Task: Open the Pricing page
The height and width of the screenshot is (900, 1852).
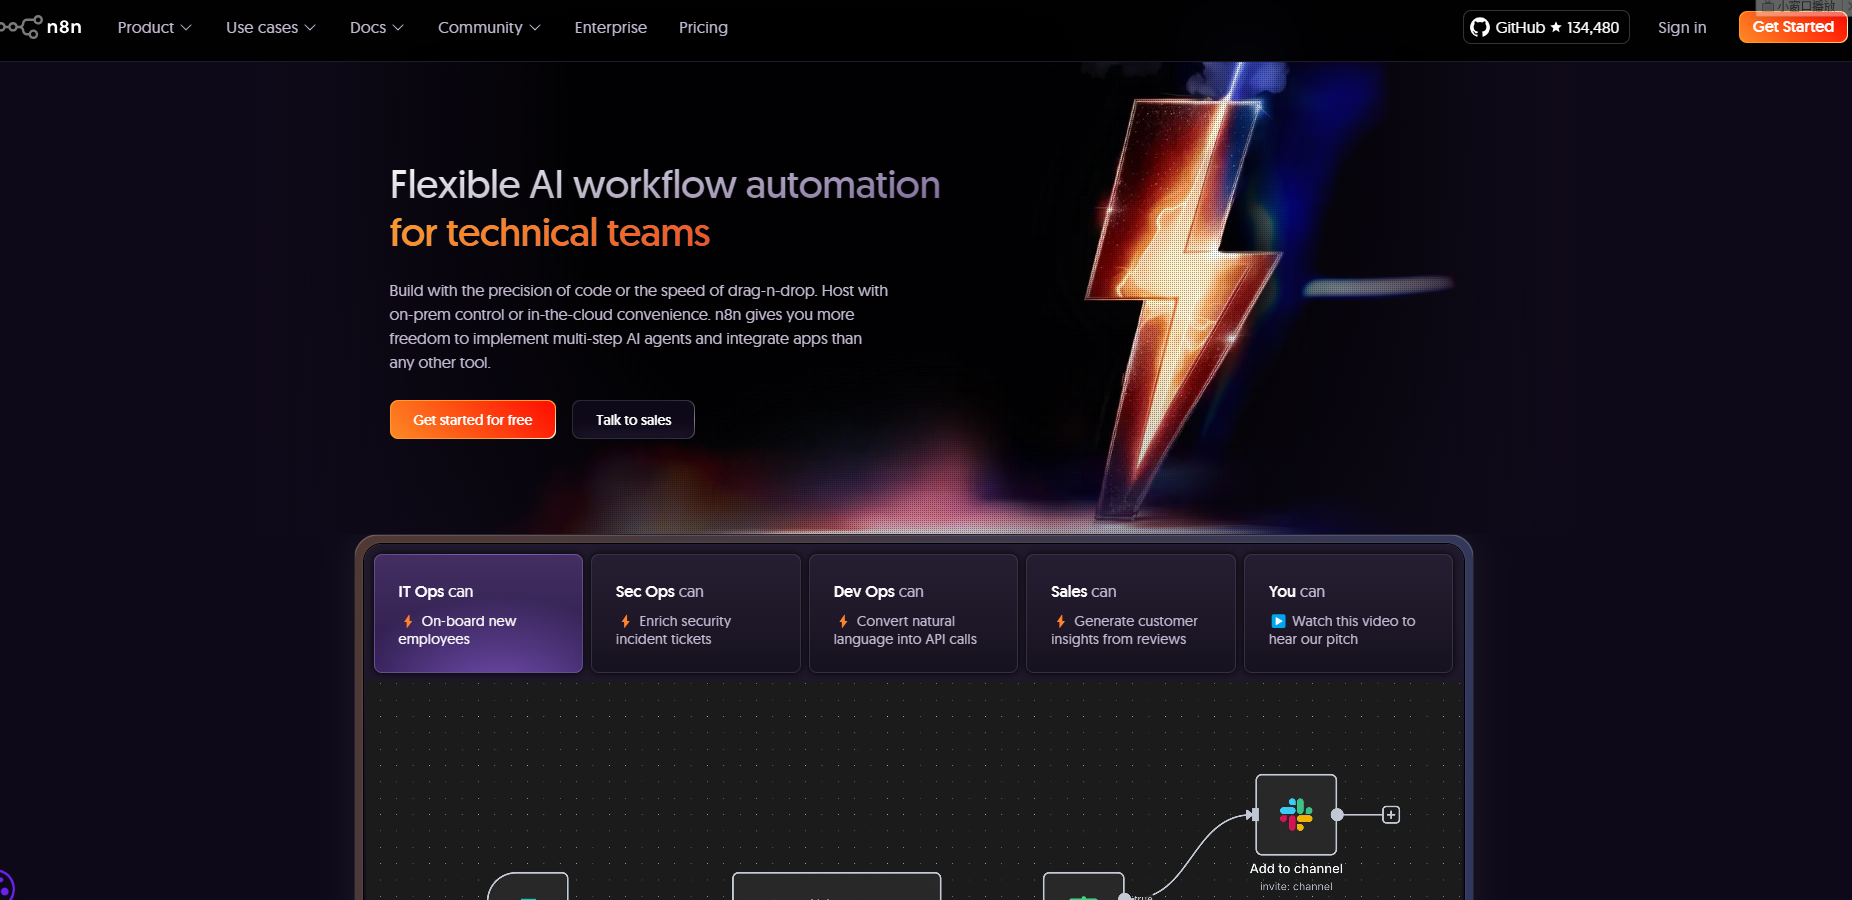Action: tap(703, 28)
